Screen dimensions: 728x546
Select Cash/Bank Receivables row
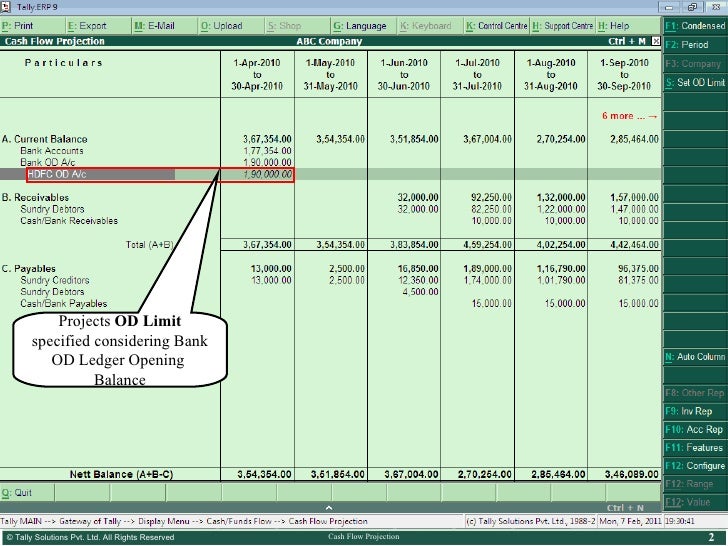69,221
